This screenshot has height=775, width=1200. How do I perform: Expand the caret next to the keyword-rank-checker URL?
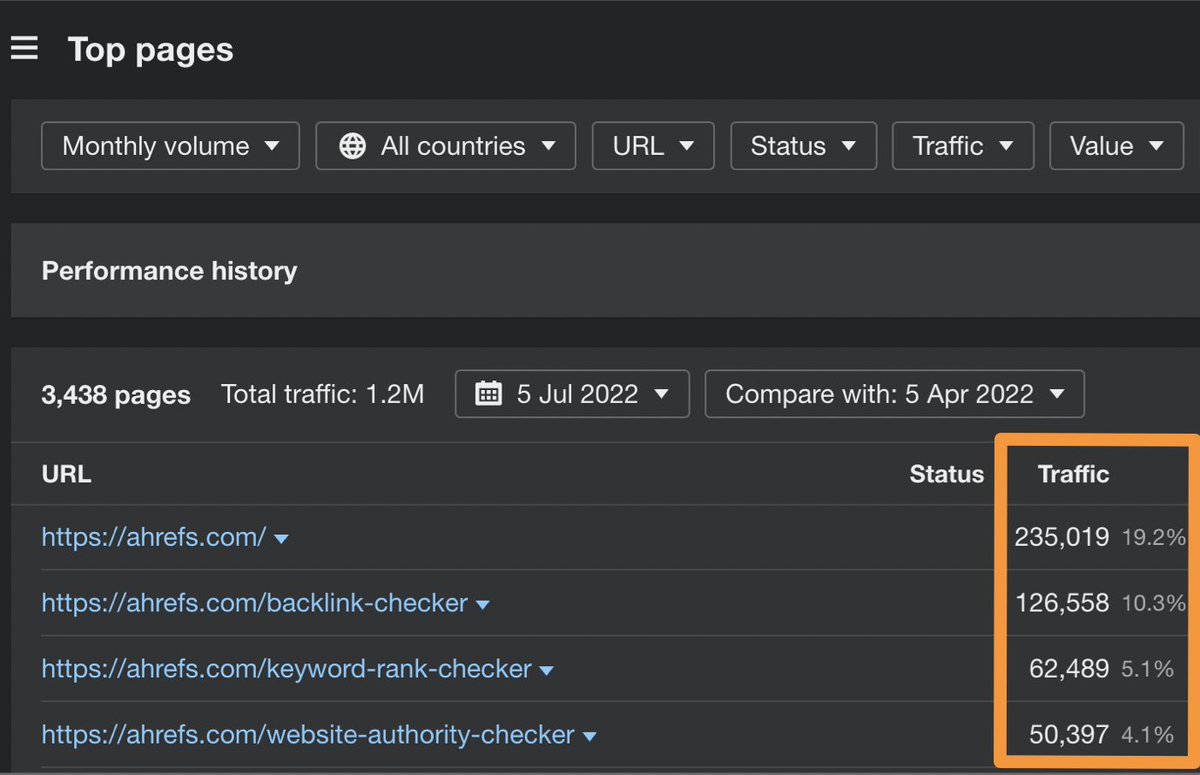coord(546,671)
